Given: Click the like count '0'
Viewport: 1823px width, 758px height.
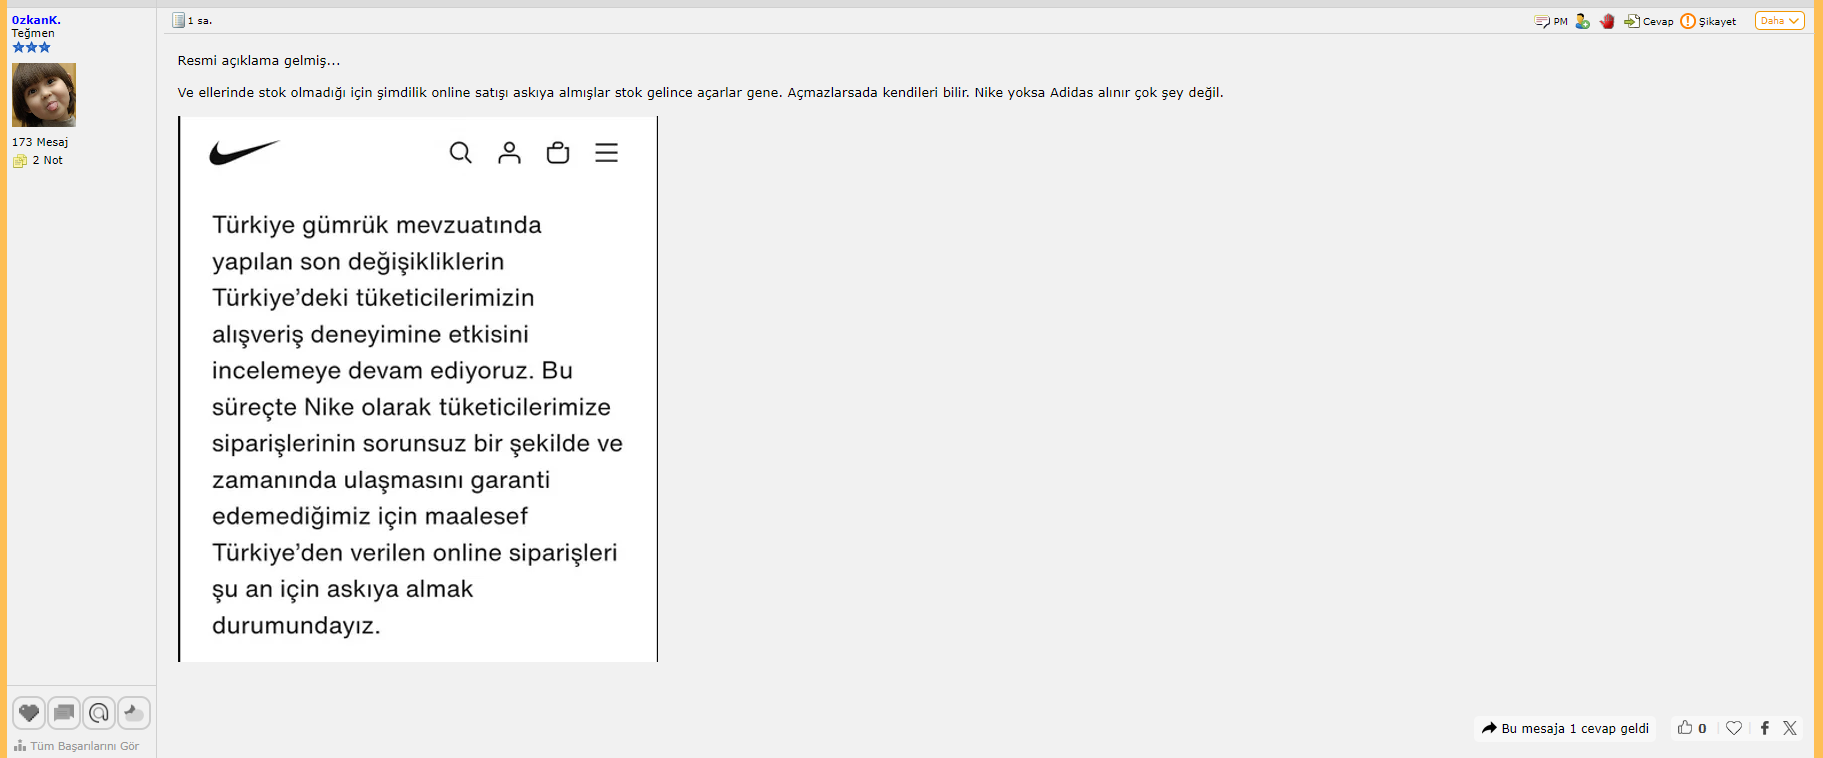Looking at the screenshot, I should tap(1702, 728).
